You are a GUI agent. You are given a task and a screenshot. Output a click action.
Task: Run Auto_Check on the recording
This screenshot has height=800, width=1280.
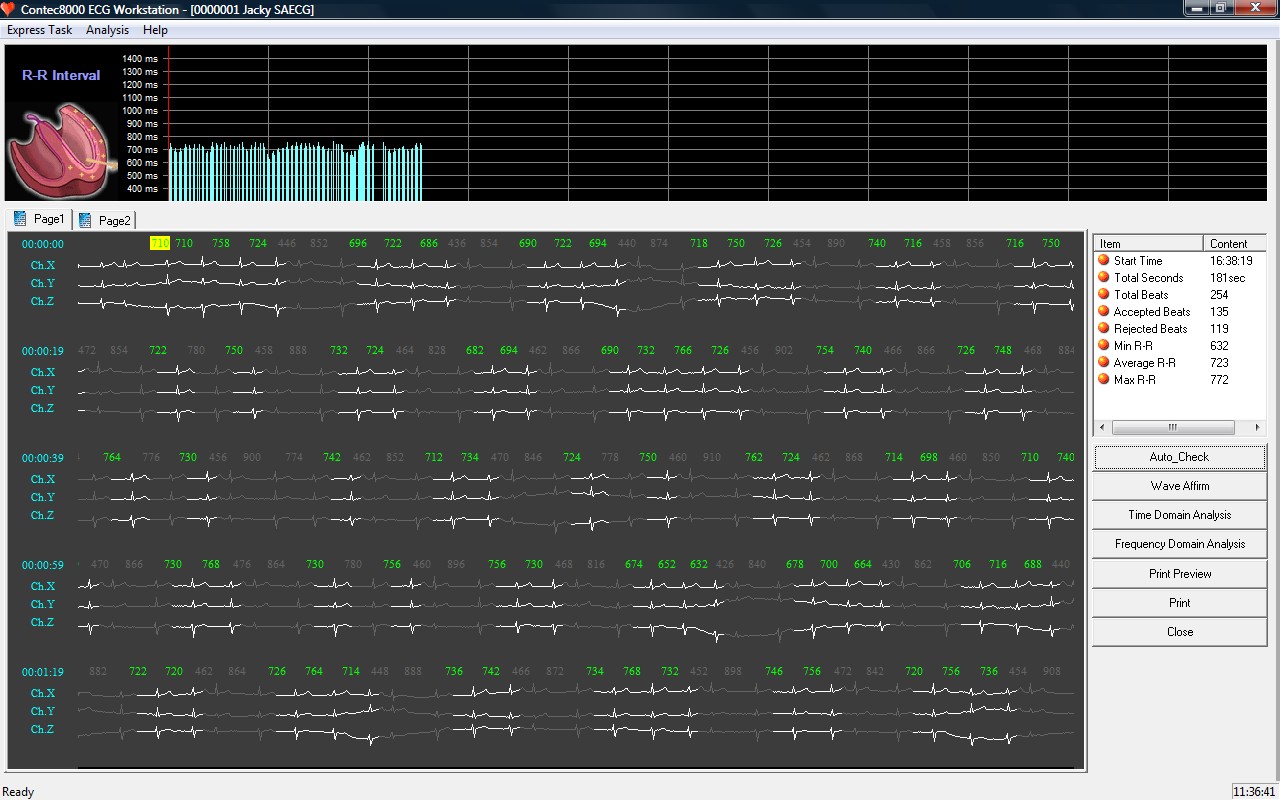(1179, 457)
